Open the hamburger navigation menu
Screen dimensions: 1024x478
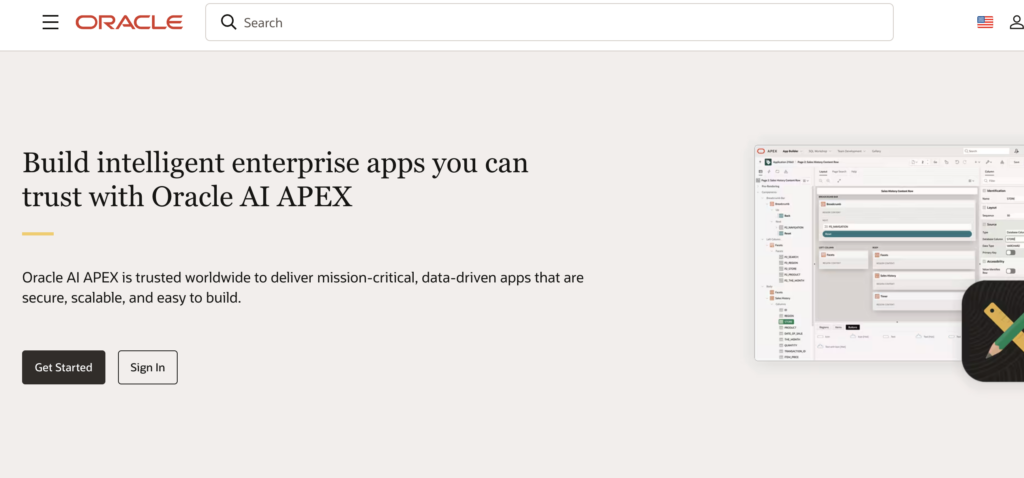pos(50,22)
